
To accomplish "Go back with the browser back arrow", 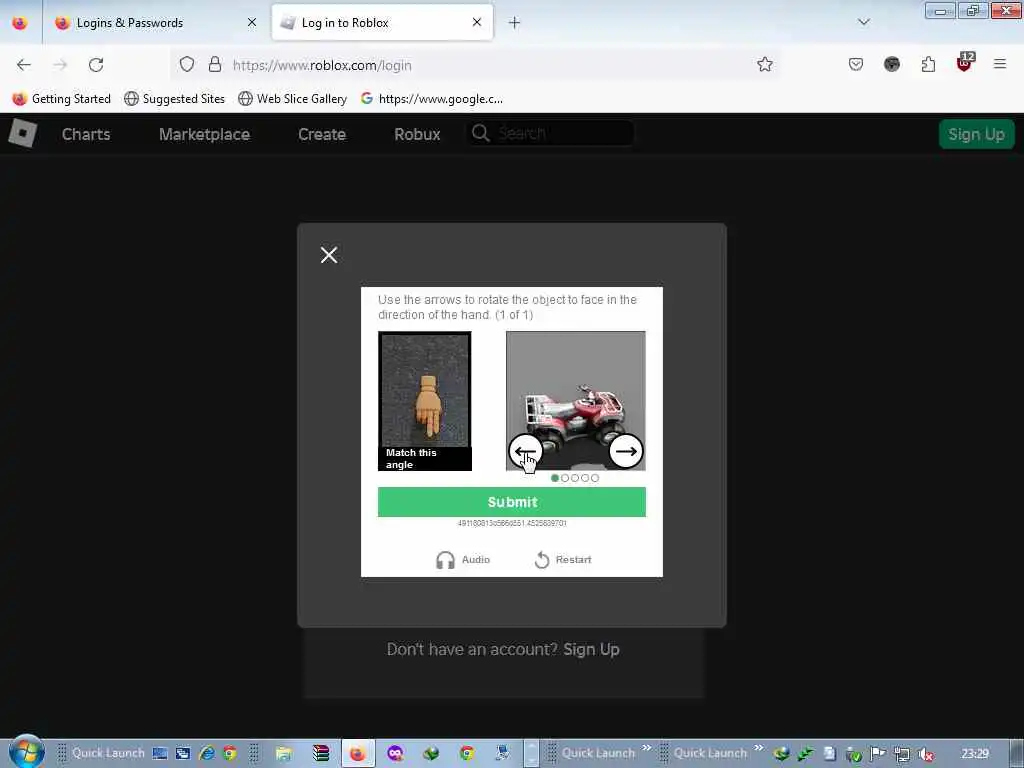I will pos(24,65).
